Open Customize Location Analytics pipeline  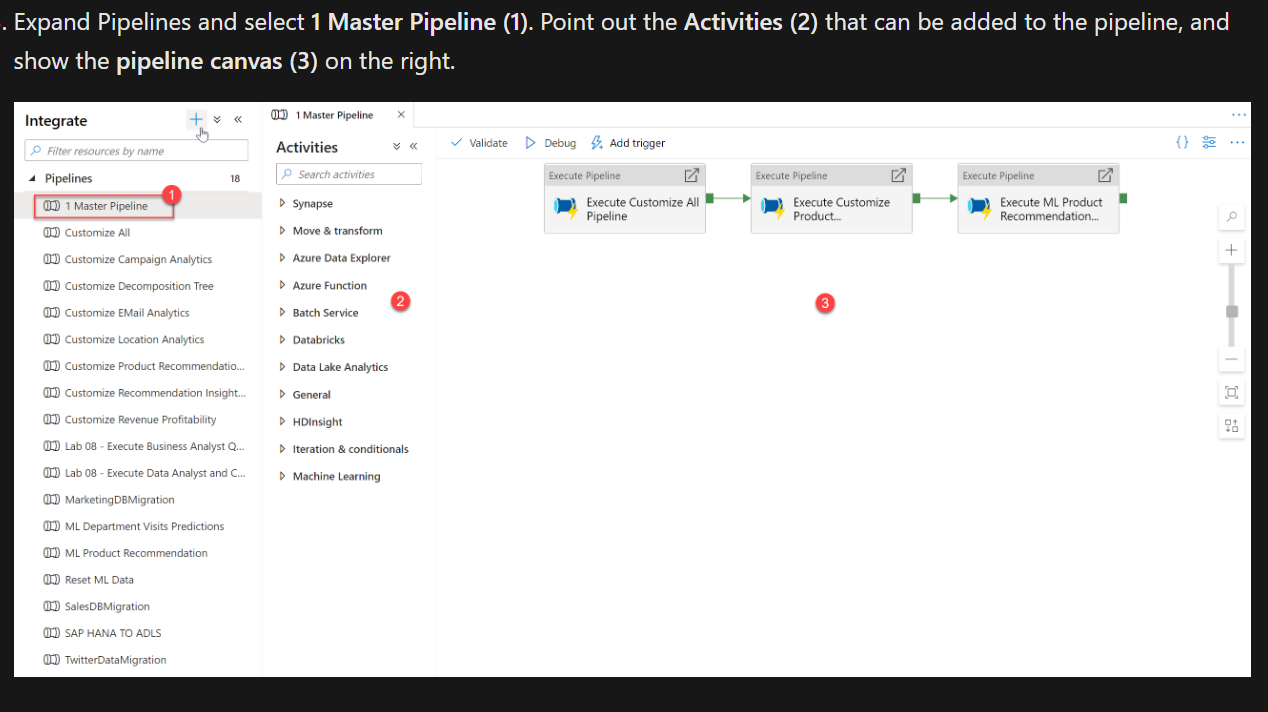coord(134,339)
